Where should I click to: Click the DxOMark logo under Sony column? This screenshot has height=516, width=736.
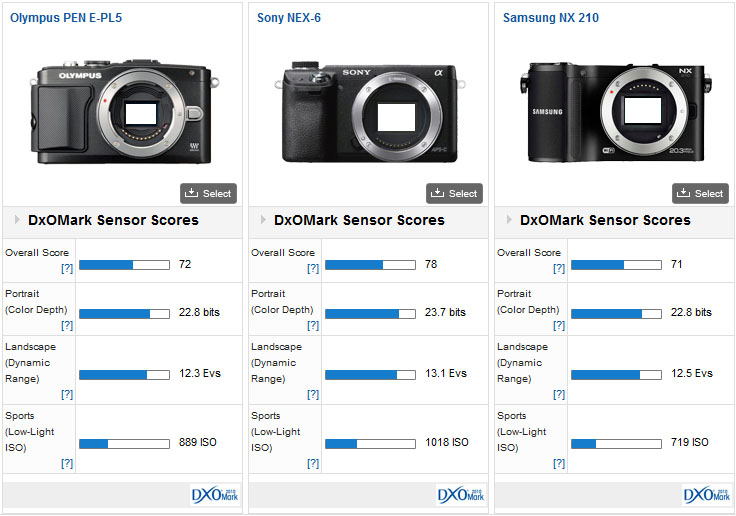461,495
